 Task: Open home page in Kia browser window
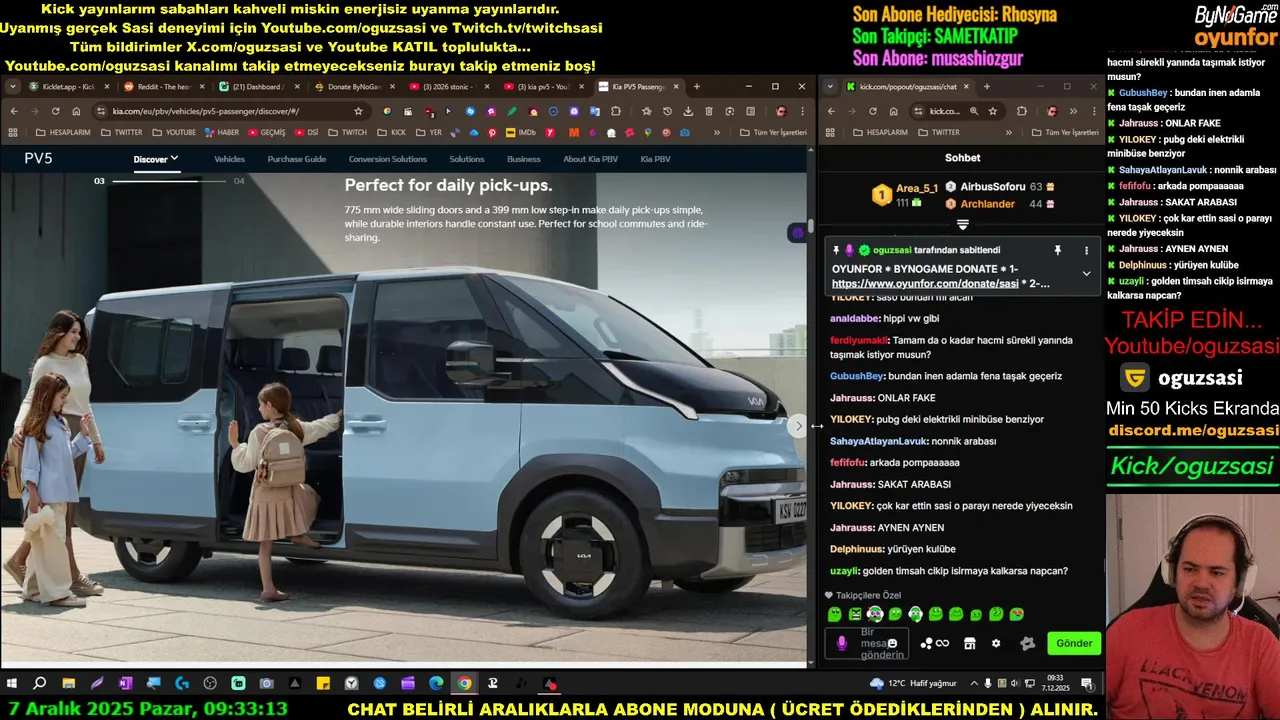pyautogui.click(x=76, y=111)
